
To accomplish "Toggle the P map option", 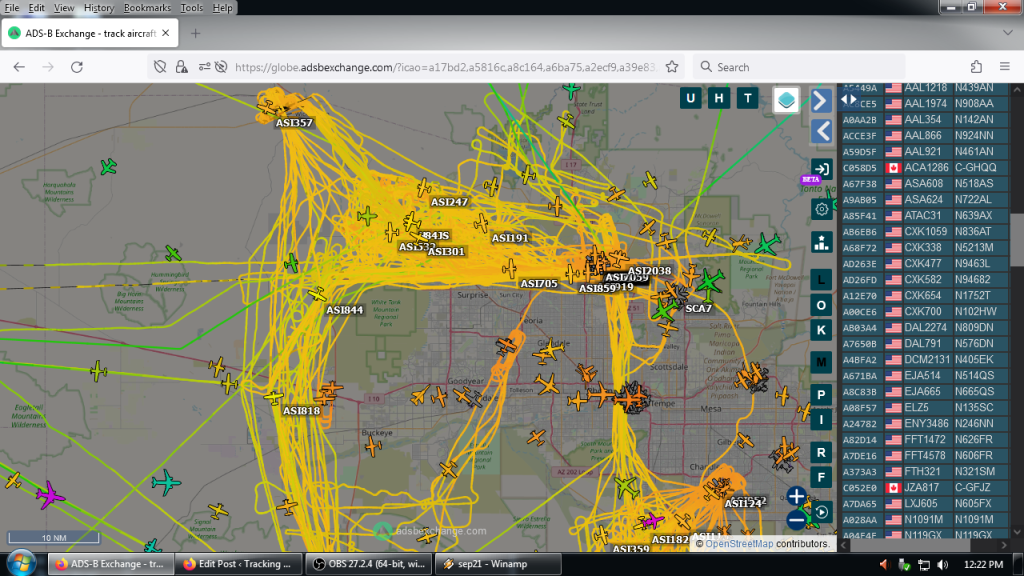I will 822,394.
